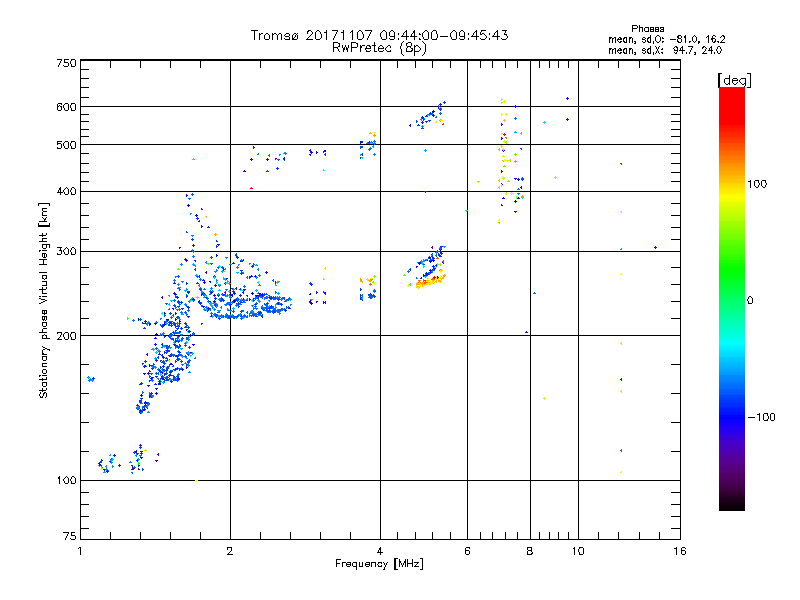Click the '200' y-axis tick label

[x=66, y=336]
